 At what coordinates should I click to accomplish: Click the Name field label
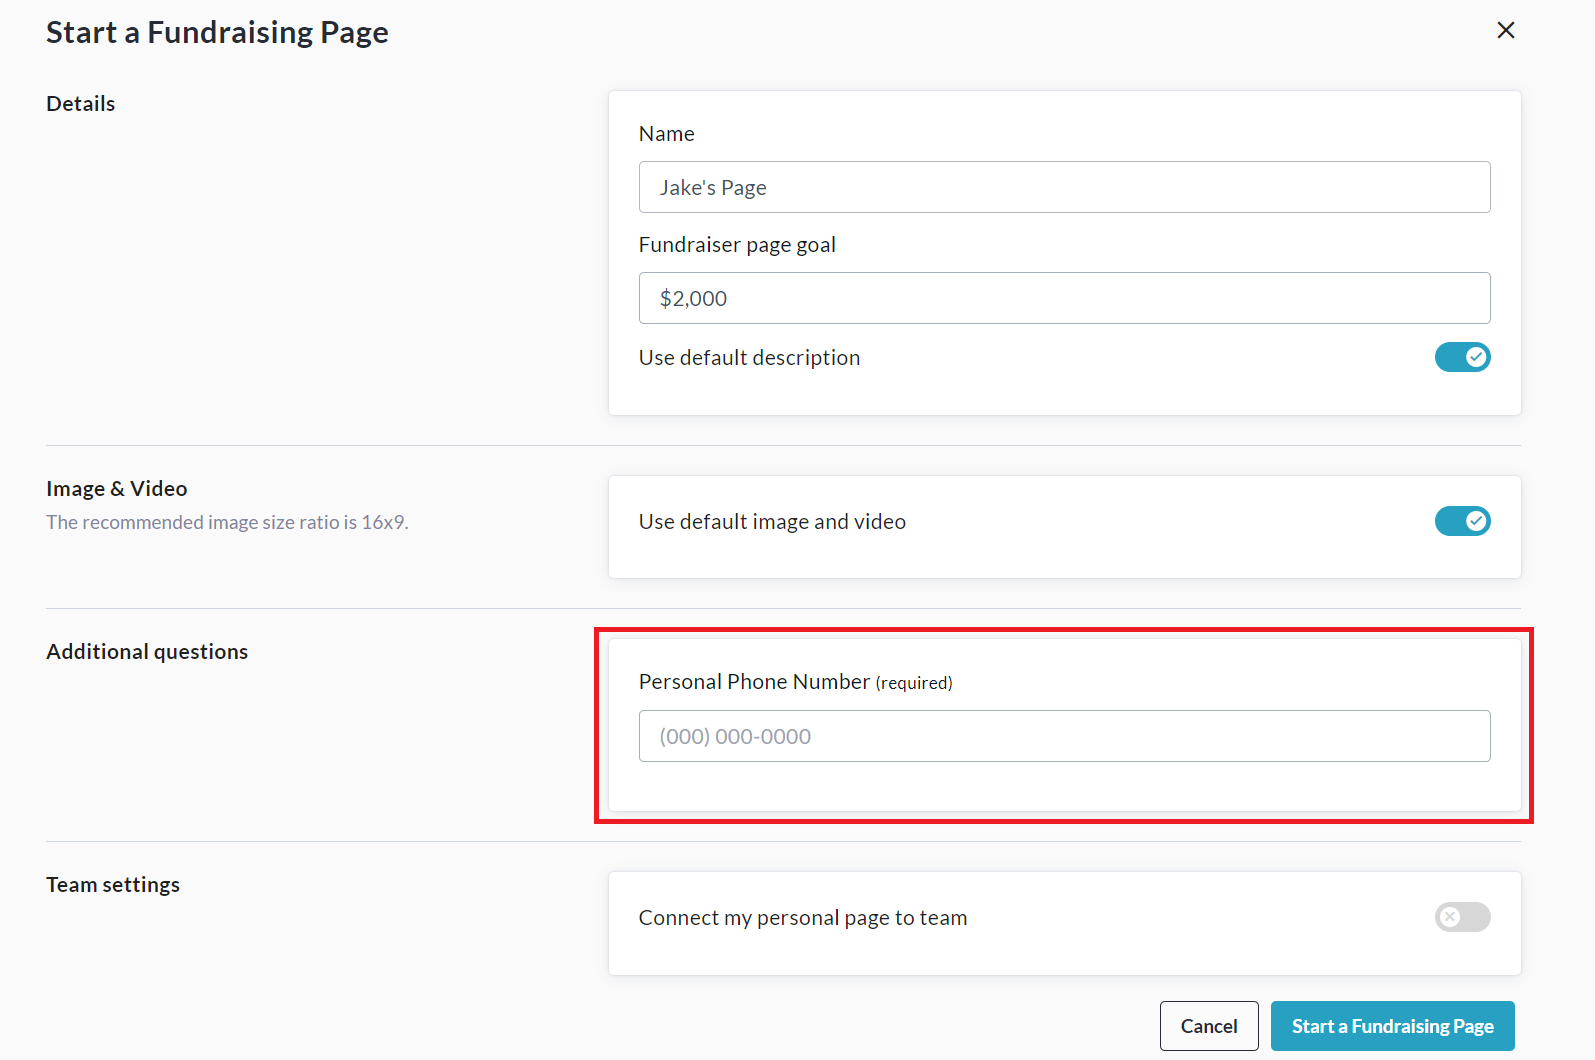(666, 134)
